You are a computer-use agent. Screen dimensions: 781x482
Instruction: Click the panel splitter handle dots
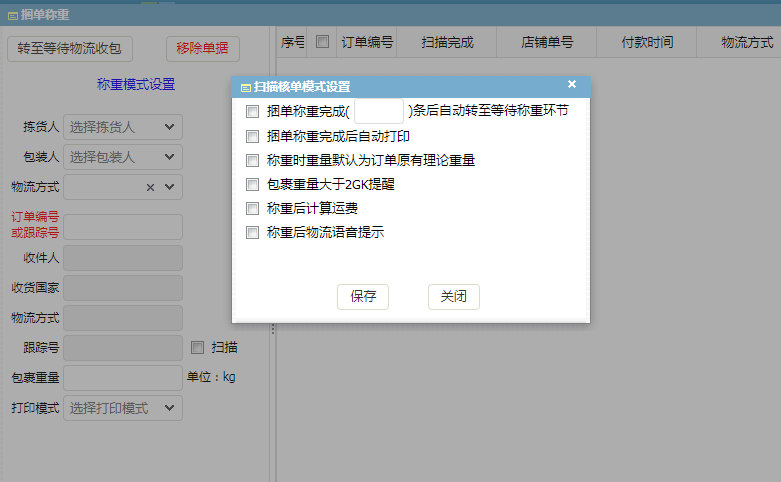coord(272,329)
